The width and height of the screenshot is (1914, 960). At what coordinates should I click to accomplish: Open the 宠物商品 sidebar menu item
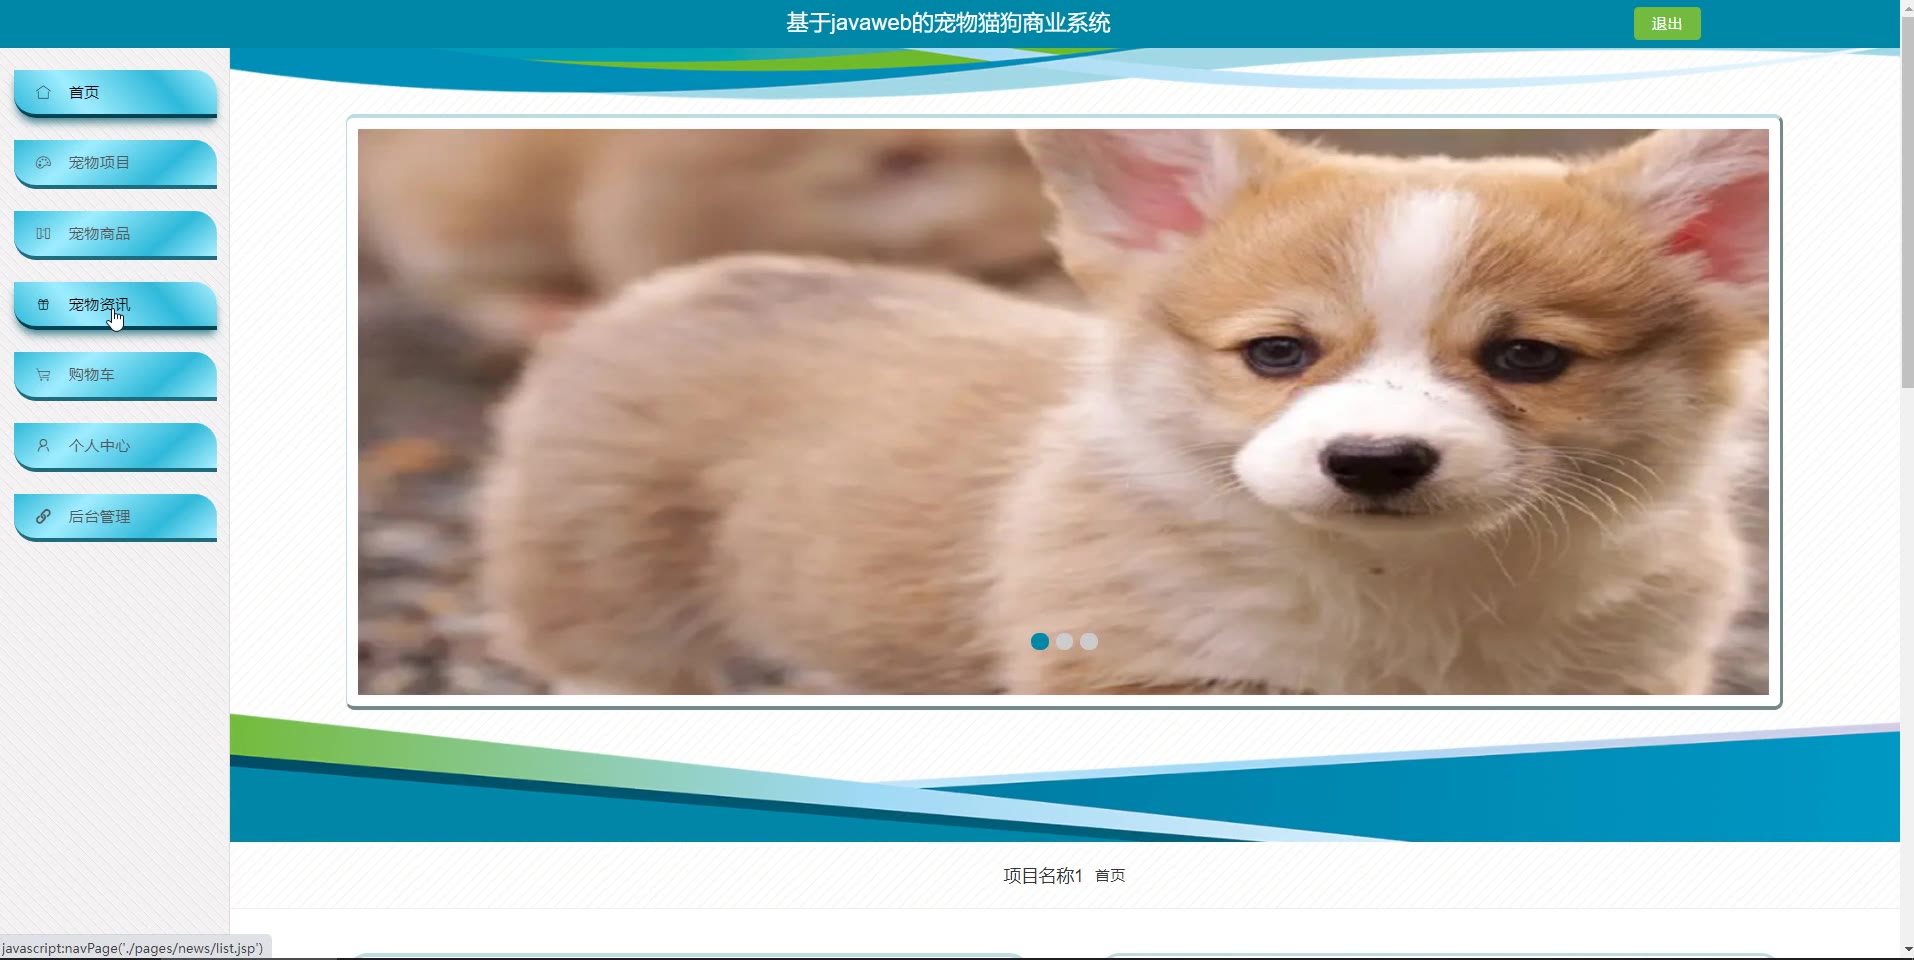pos(115,234)
